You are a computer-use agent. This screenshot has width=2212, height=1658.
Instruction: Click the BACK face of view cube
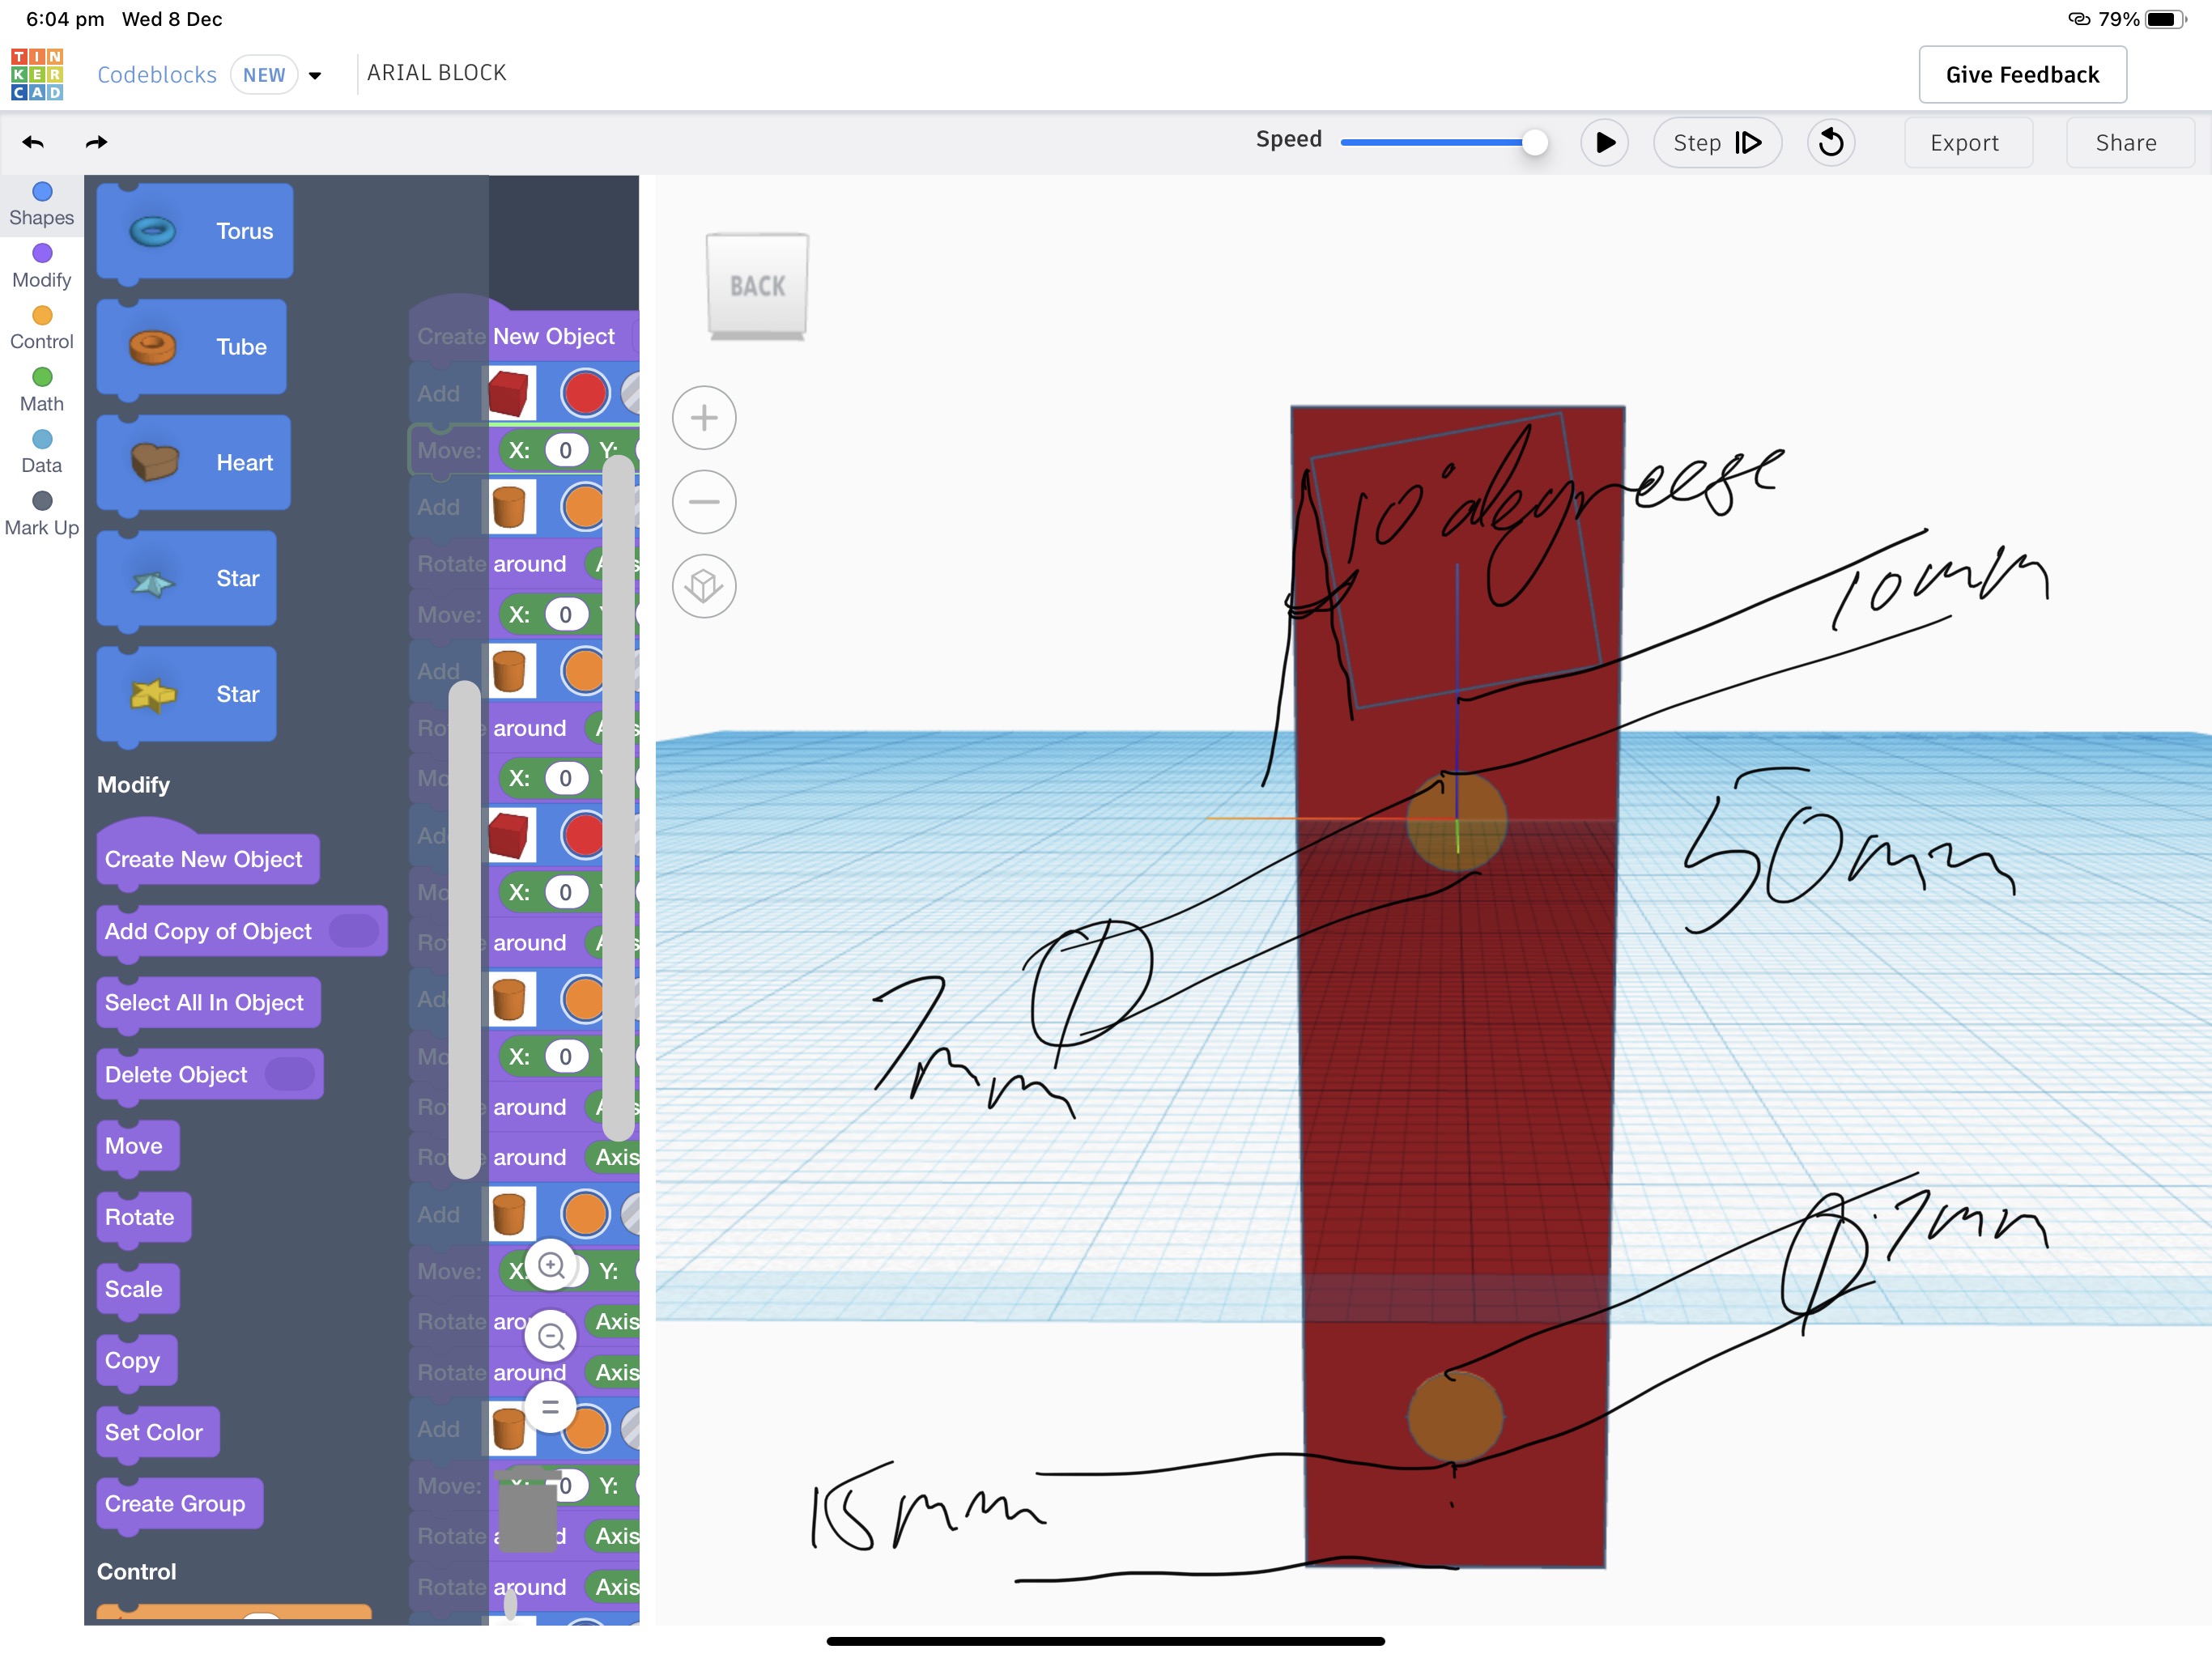pos(757,286)
